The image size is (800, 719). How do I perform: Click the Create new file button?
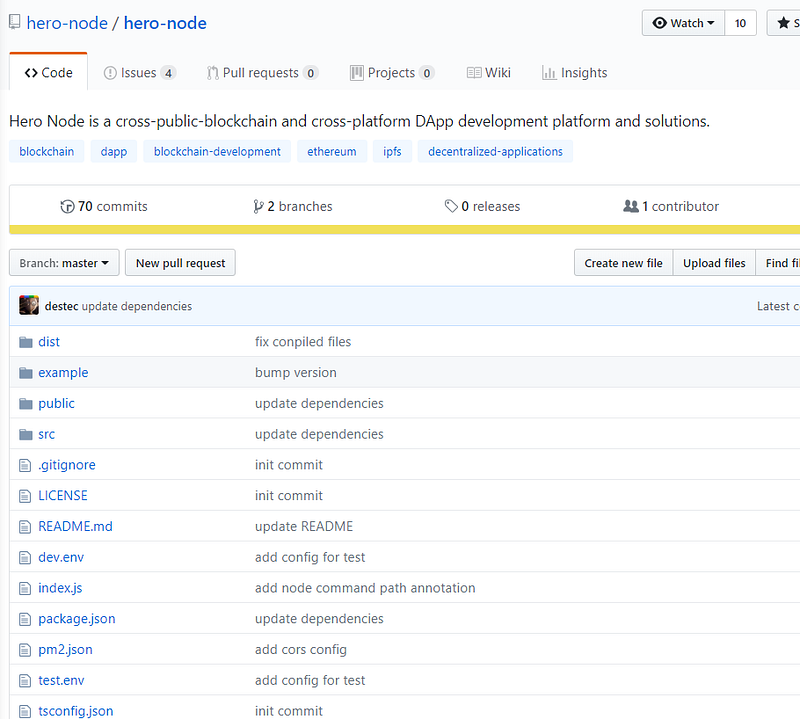tap(623, 263)
